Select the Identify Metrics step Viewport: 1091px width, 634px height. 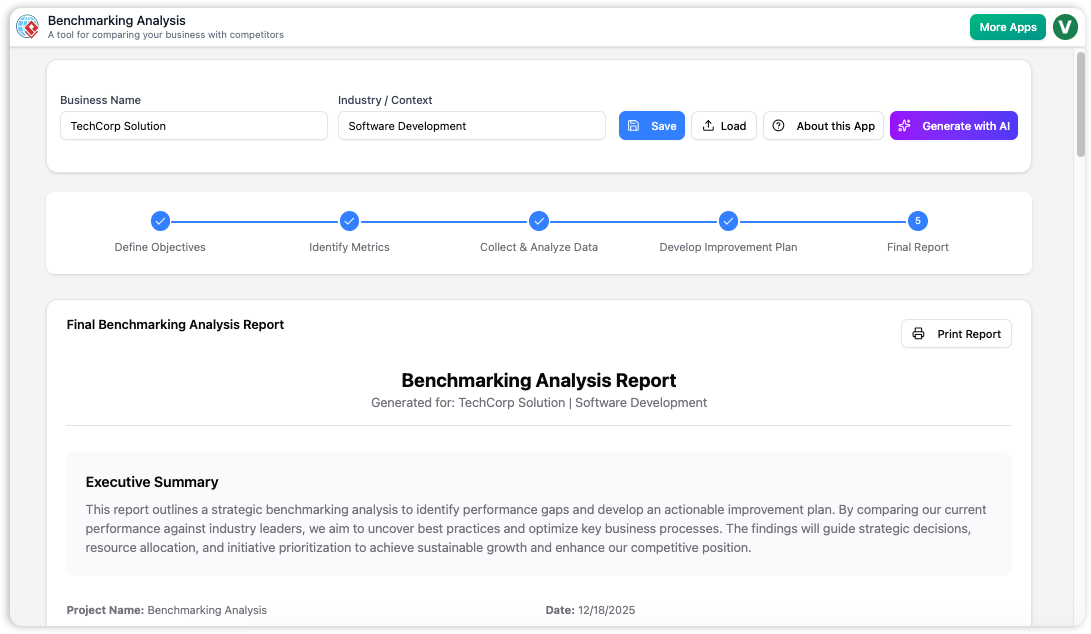click(x=349, y=221)
